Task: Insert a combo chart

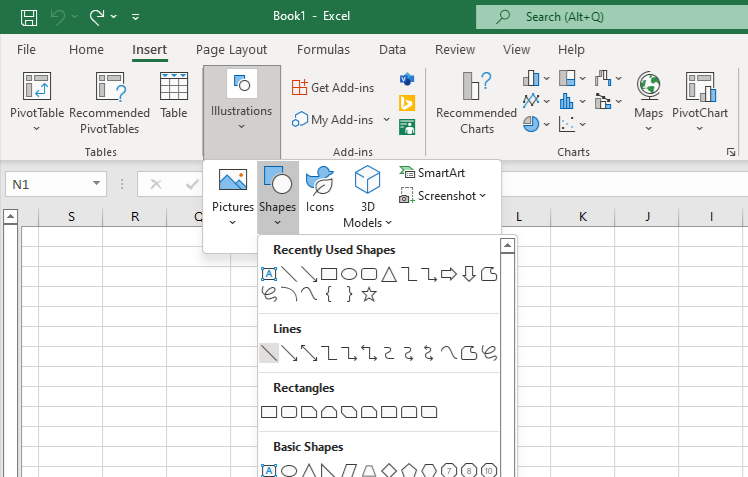Action: (608, 101)
